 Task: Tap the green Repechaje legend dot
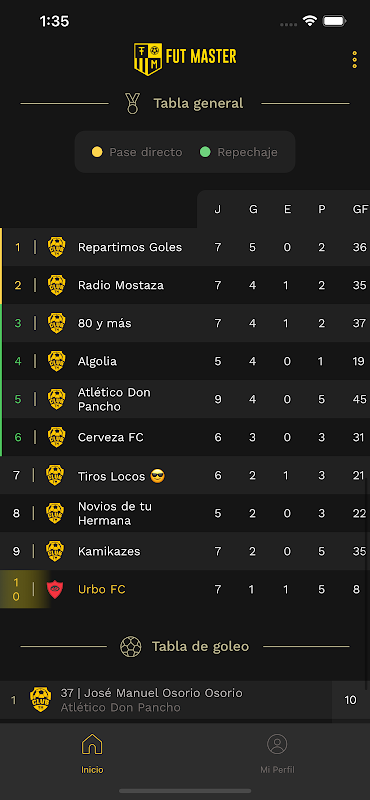tap(205, 152)
